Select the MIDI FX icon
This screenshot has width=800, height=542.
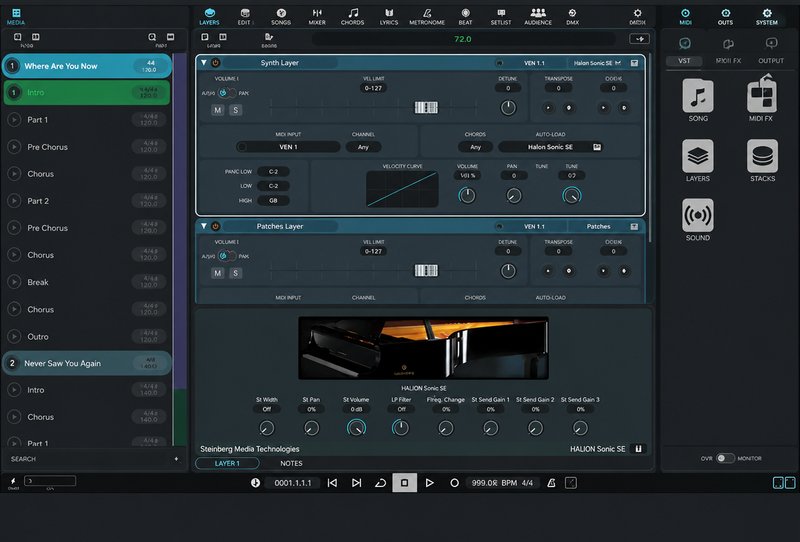(x=761, y=94)
